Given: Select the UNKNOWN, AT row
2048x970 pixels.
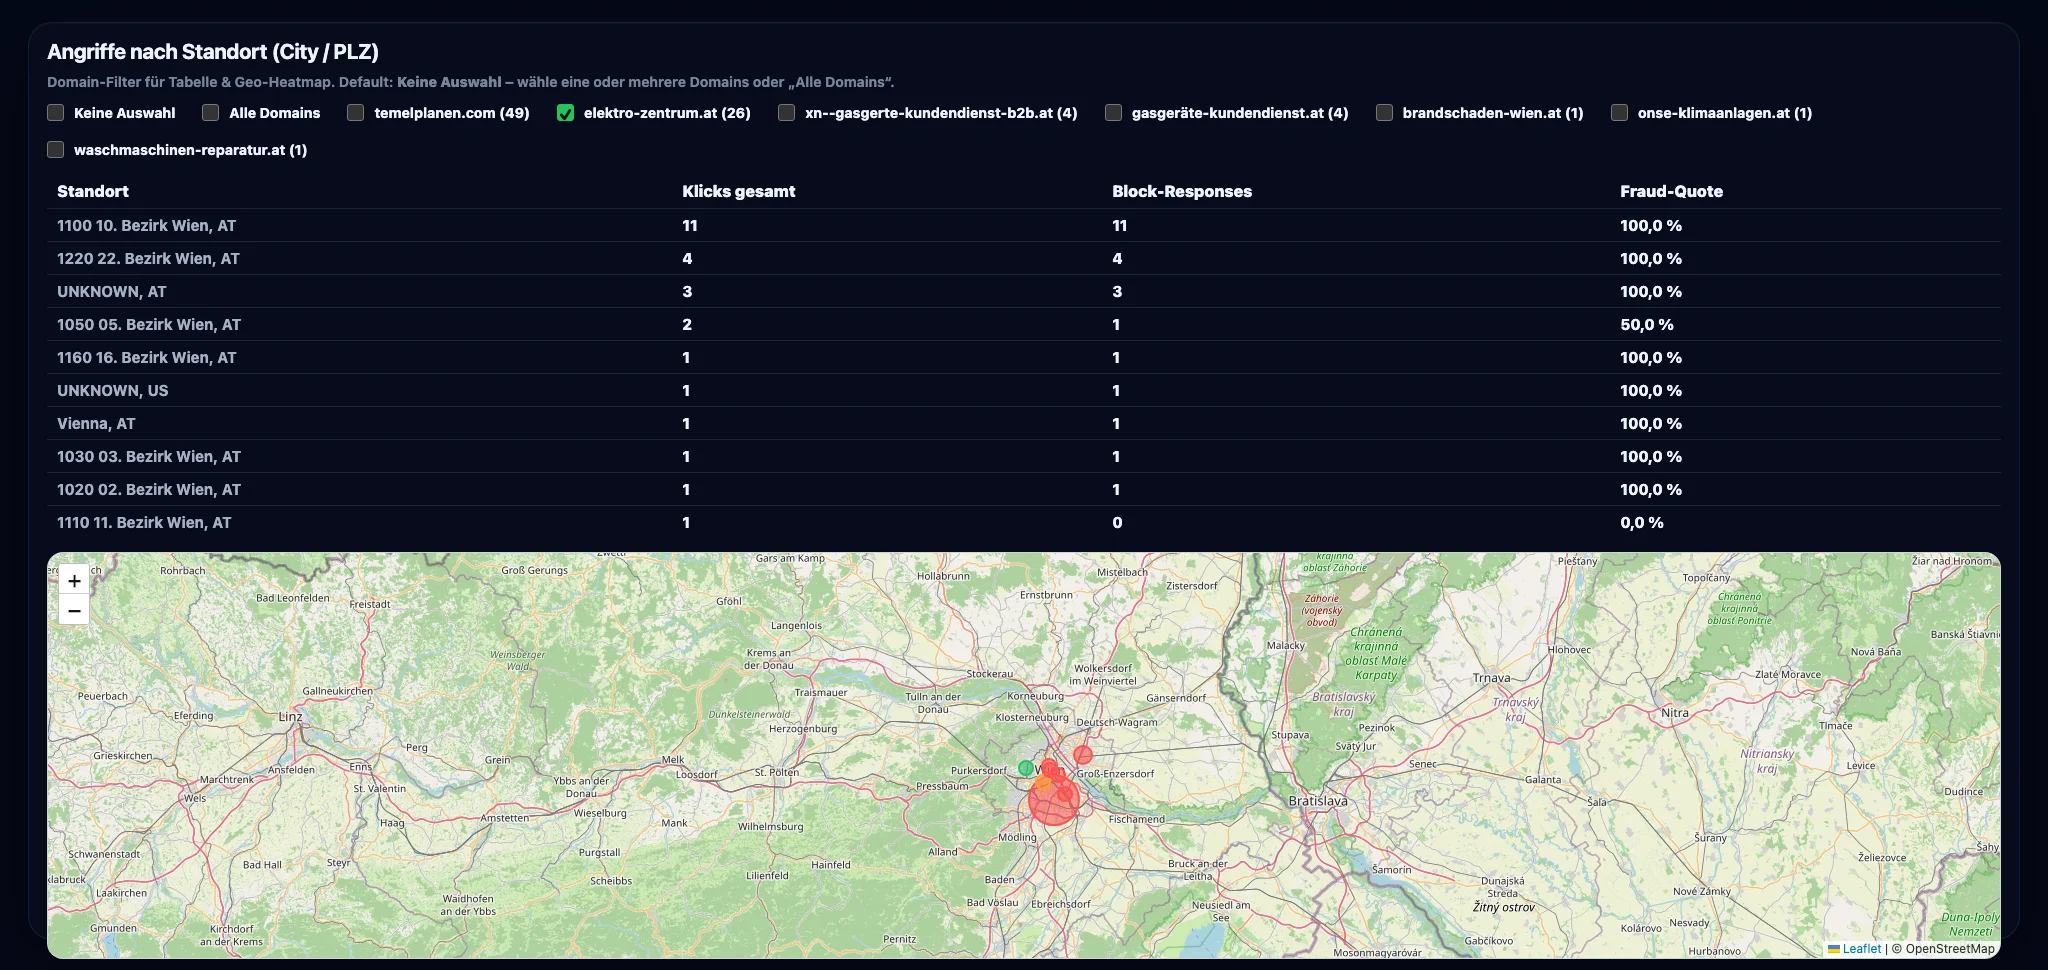Looking at the screenshot, I should (1024, 291).
